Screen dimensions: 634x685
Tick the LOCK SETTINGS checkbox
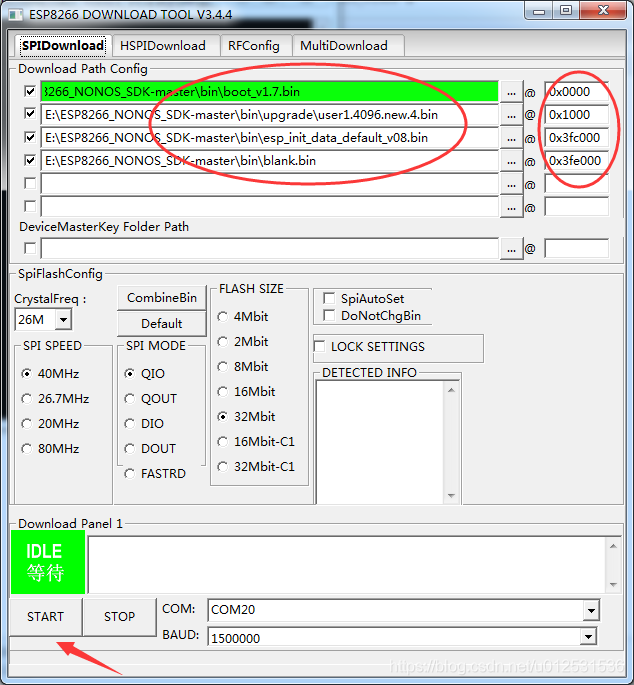[x=319, y=346]
